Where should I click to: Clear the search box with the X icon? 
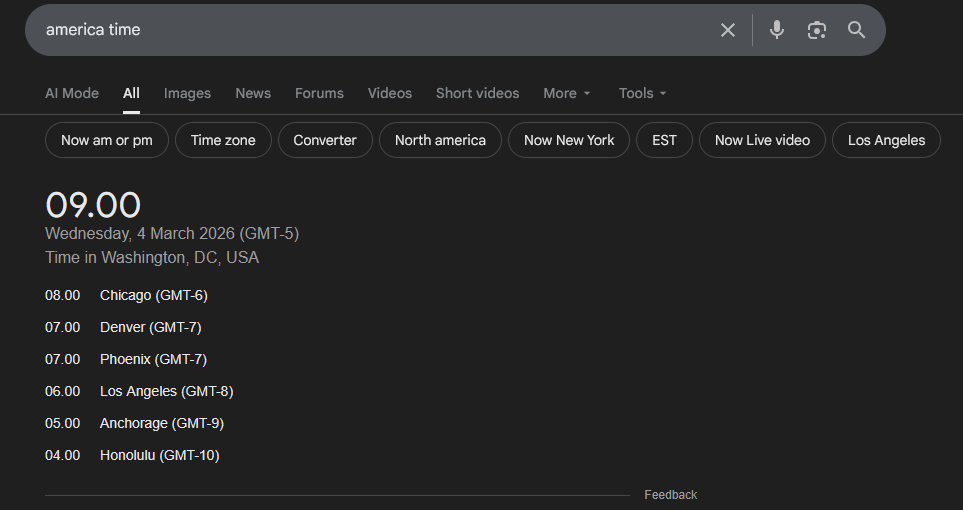[x=728, y=30]
